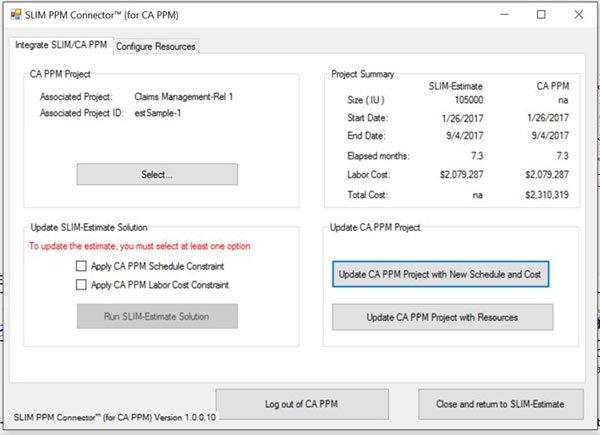Click the Labor Cost label

point(369,175)
